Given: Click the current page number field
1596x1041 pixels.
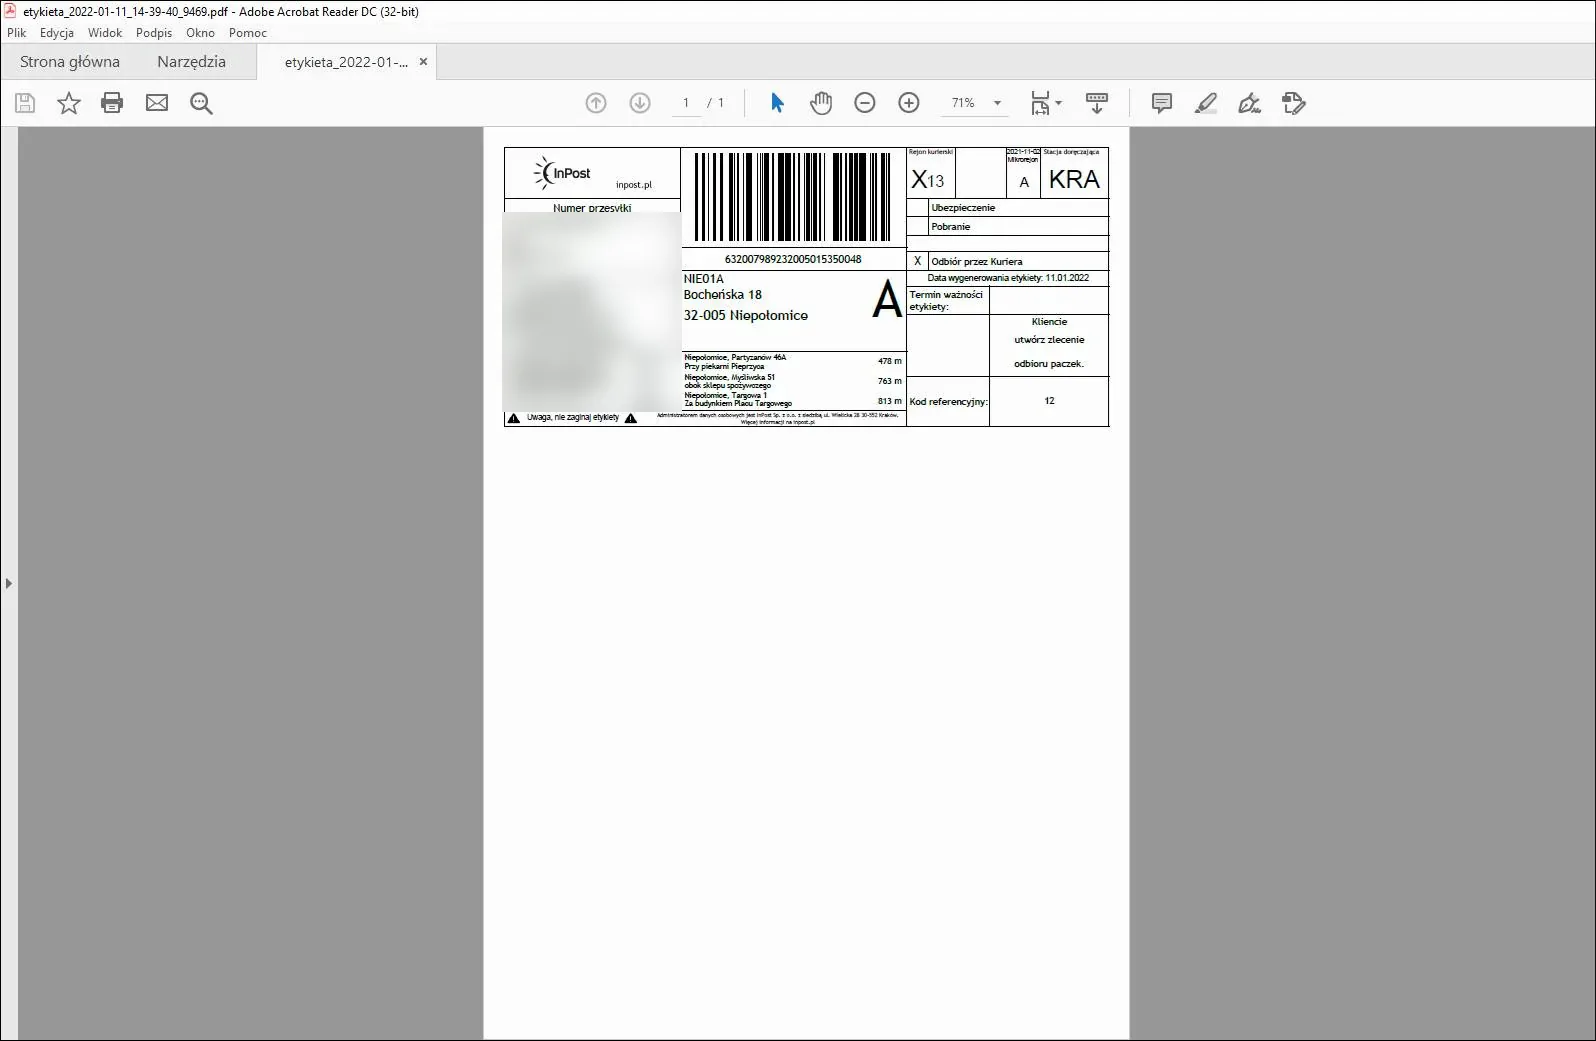Looking at the screenshot, I should pos(686,103).
